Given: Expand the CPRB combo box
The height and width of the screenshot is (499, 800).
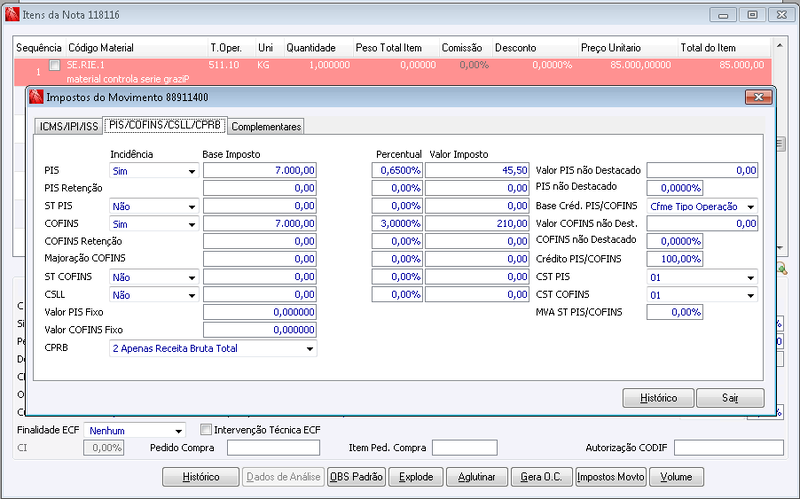Looking at the screenshot, I should 213,348.
